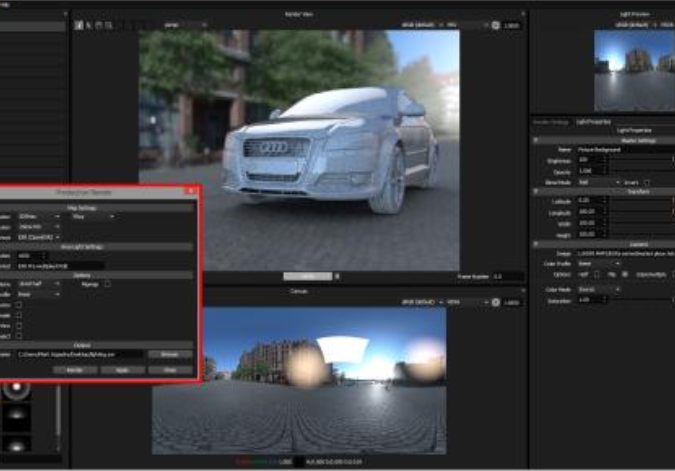Click the Area Light format text field

(x=60, y=266)
